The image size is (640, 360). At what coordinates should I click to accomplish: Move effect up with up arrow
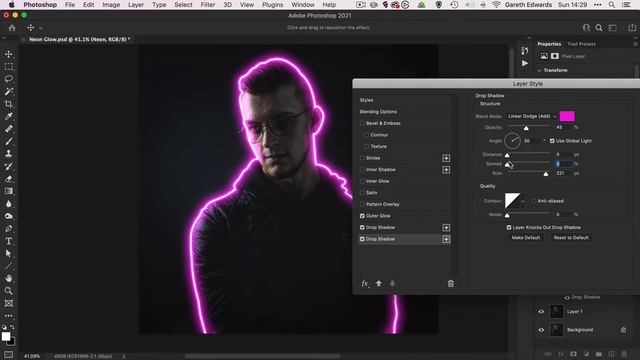[x=379, y=283]
